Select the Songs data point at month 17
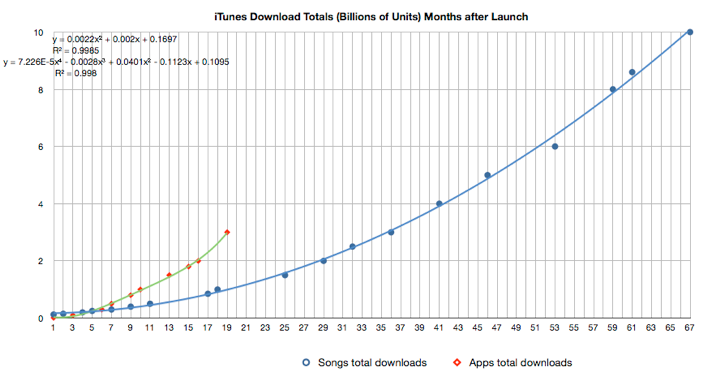This screenshot has height=377, width=708. tap(208, 294)
